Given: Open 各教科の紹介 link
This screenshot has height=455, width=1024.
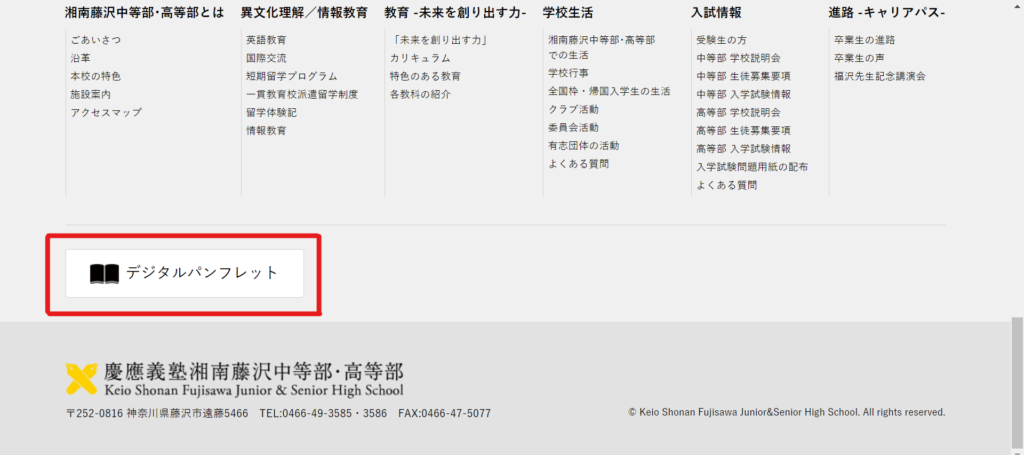Looking at the screenshot, I should tap(420, 95).
